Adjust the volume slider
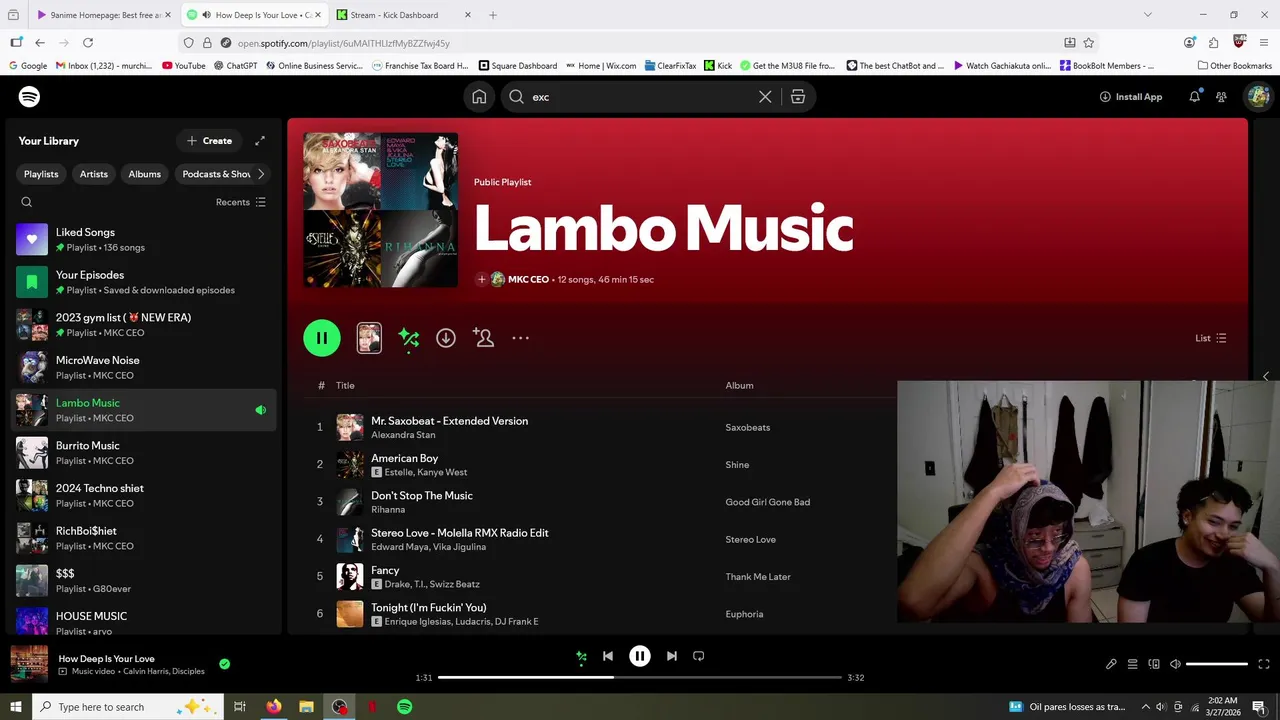Screen dimensions: 1280x720 pyautogui.click(x=1217, y=664)
